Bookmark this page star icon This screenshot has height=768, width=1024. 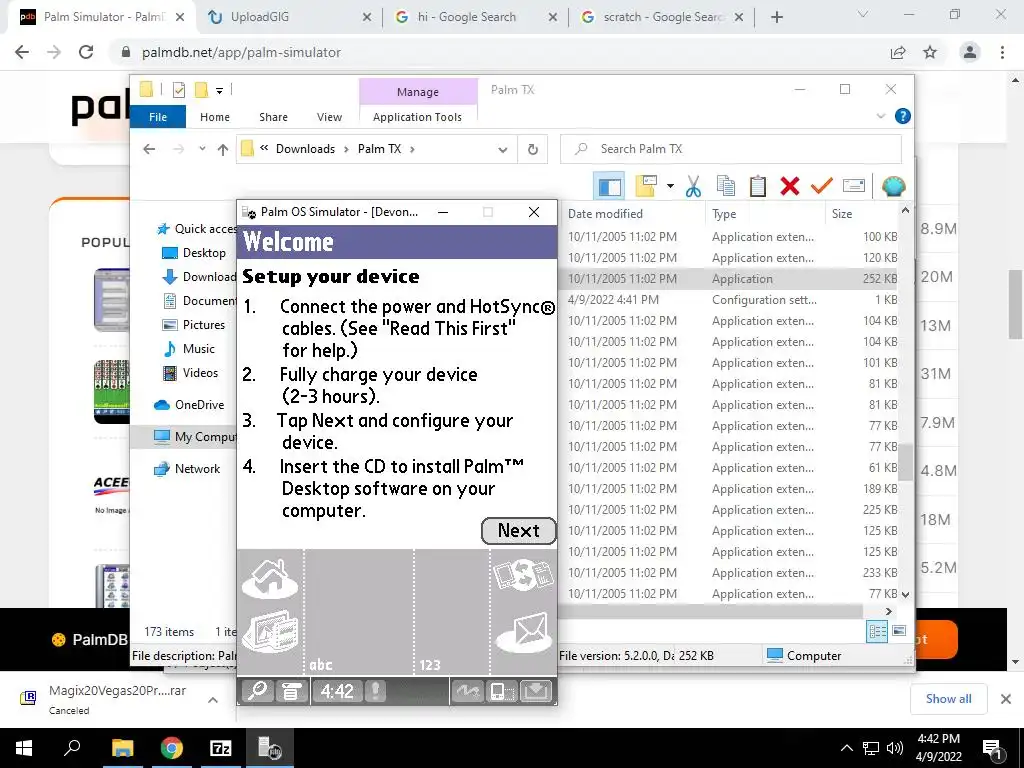930,52
